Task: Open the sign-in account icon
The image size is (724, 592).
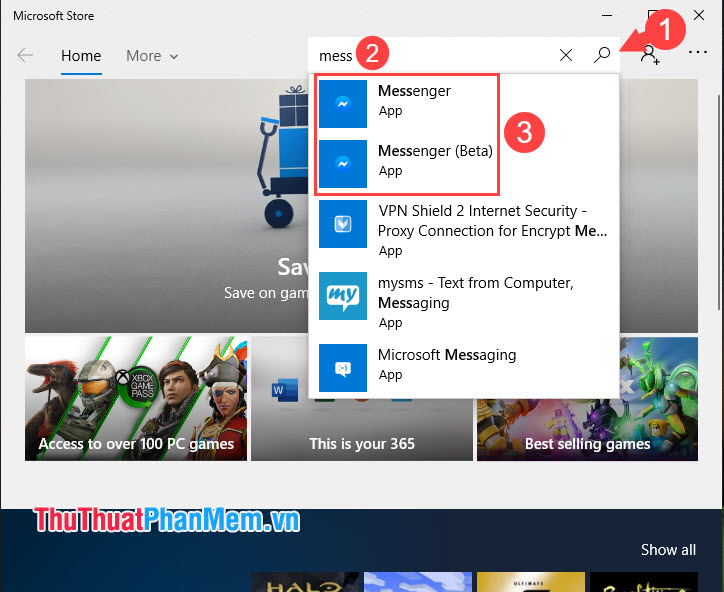Action: tap(650, 55)
